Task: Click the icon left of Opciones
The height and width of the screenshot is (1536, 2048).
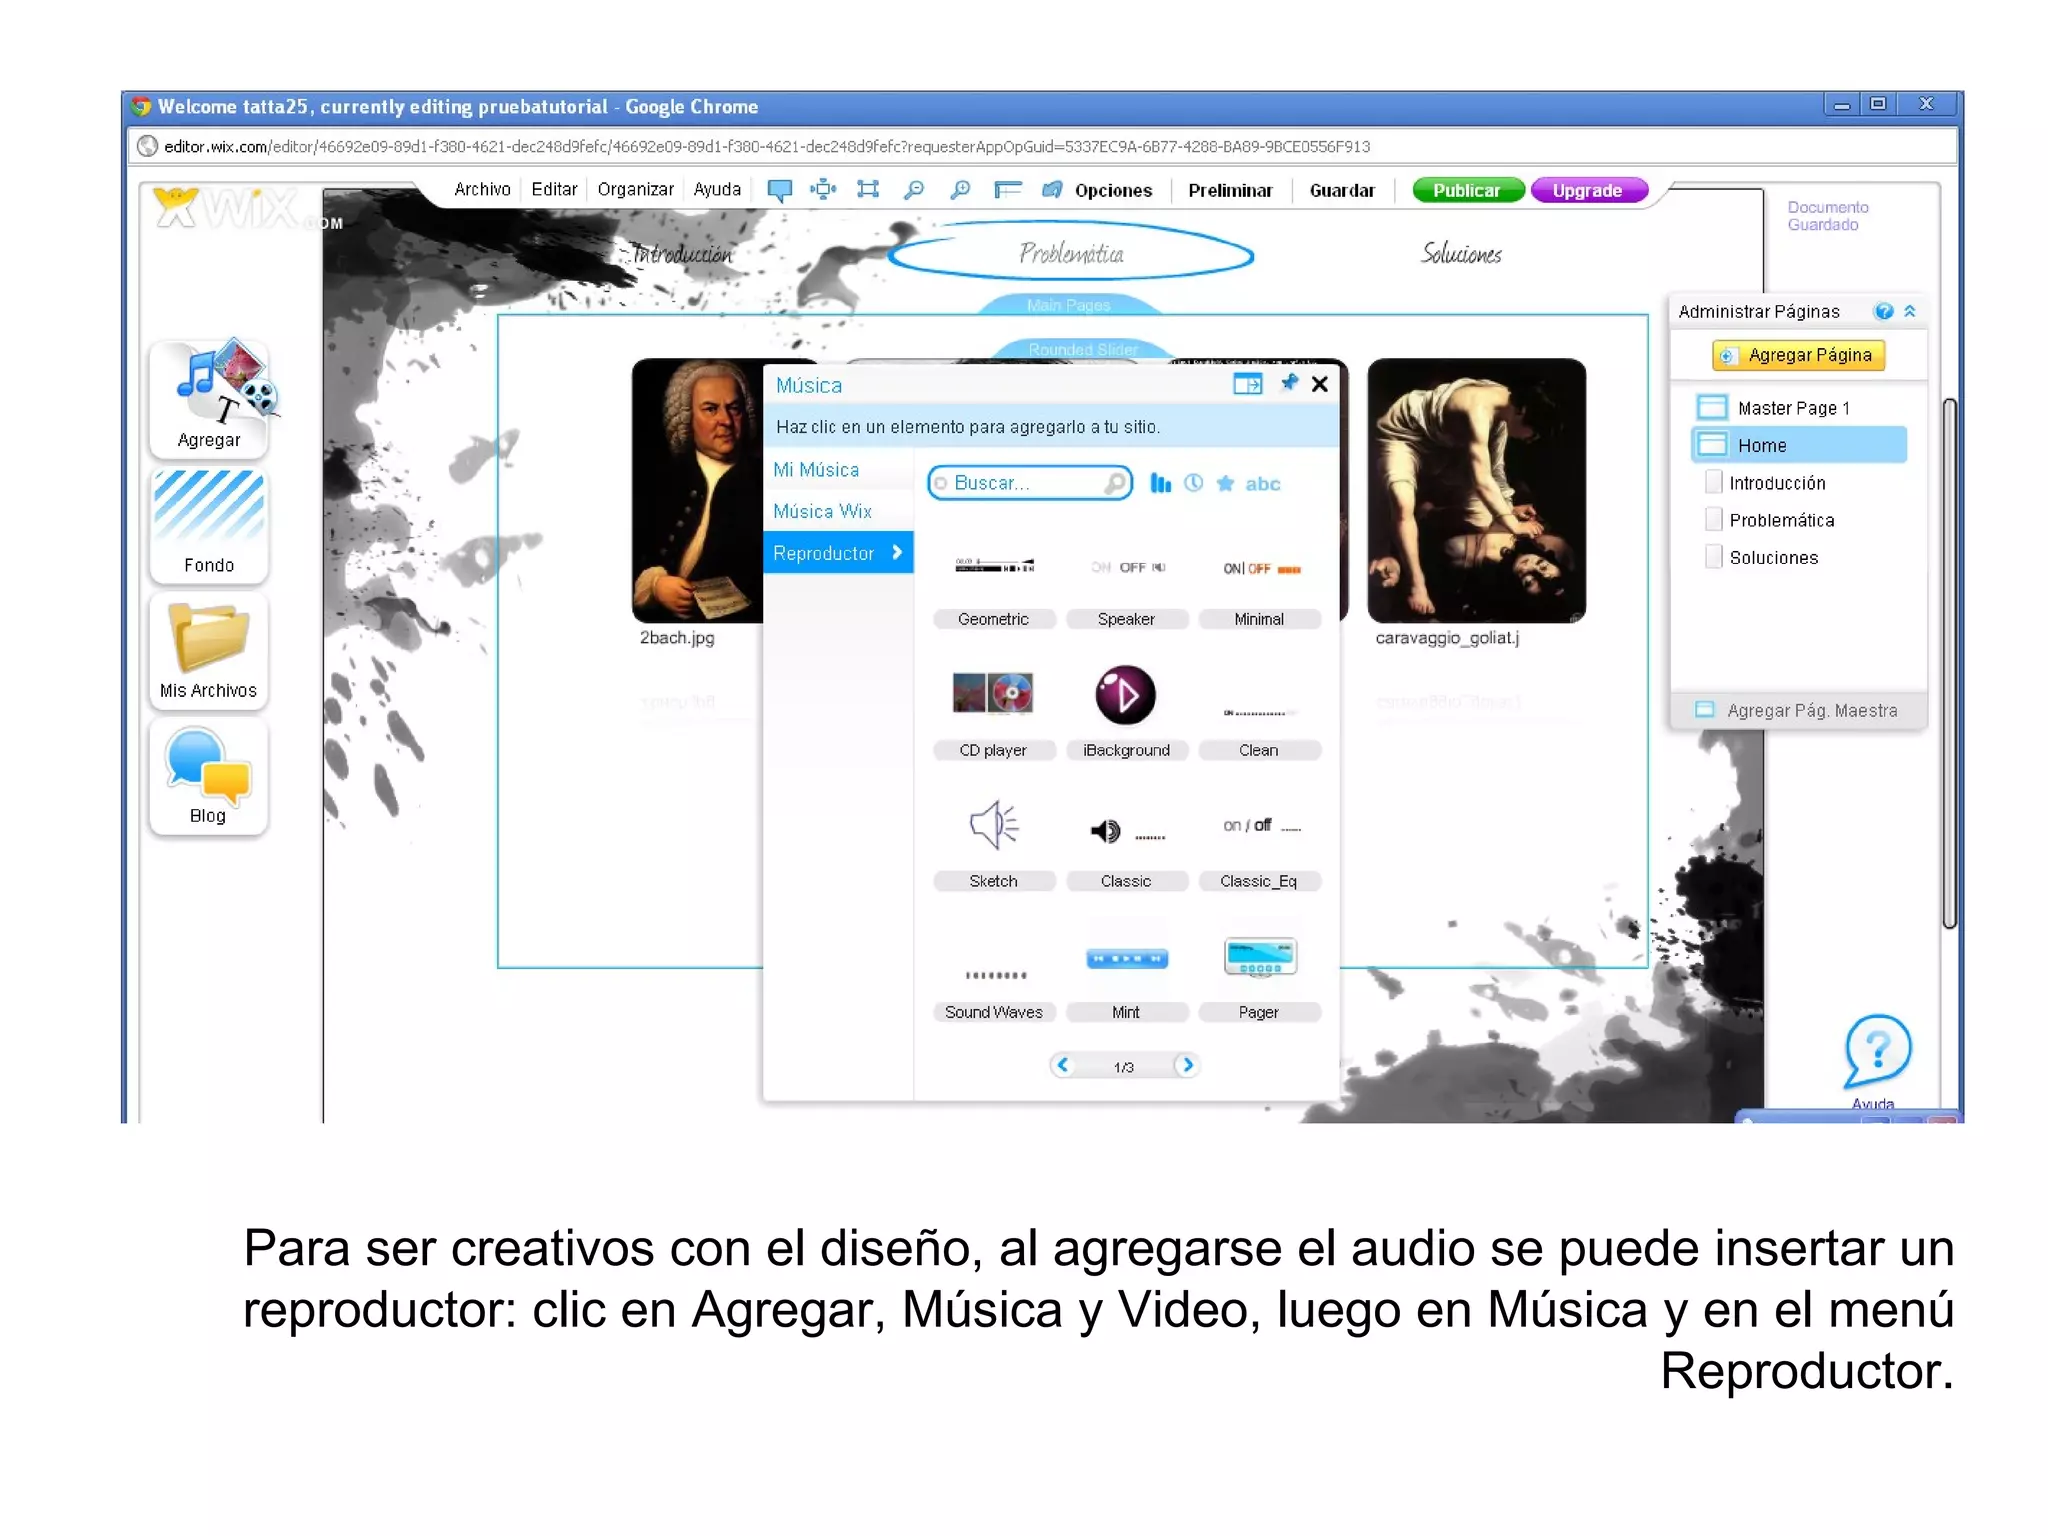Action: click(x=1052, y=189)
